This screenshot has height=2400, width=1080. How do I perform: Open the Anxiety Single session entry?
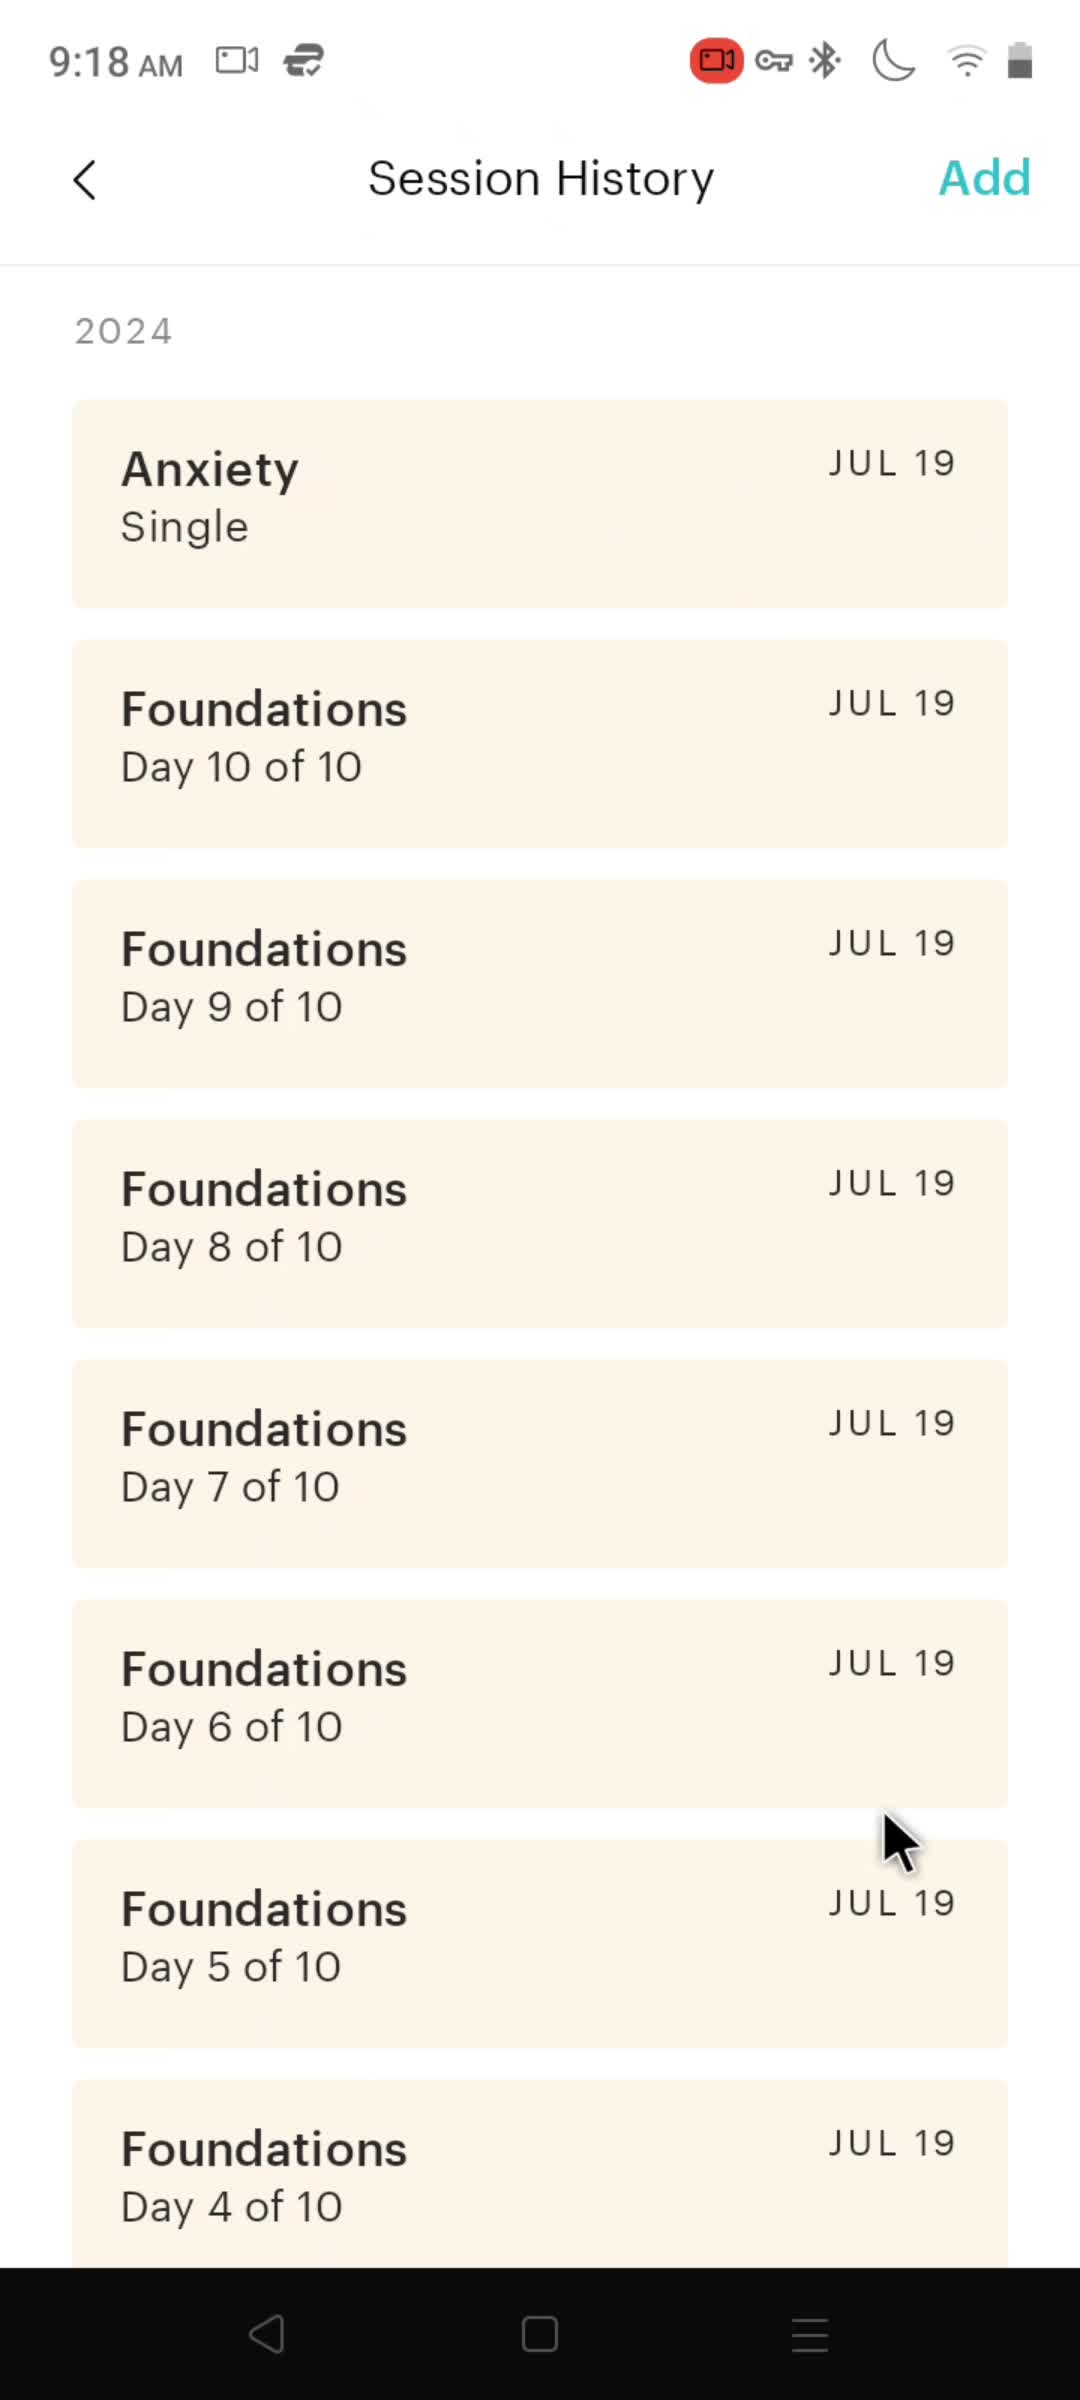pos(540,504)
